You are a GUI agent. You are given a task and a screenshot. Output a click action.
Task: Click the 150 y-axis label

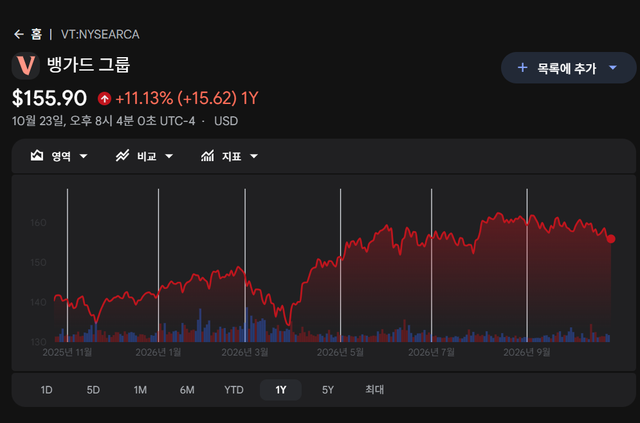pos(38,263)
